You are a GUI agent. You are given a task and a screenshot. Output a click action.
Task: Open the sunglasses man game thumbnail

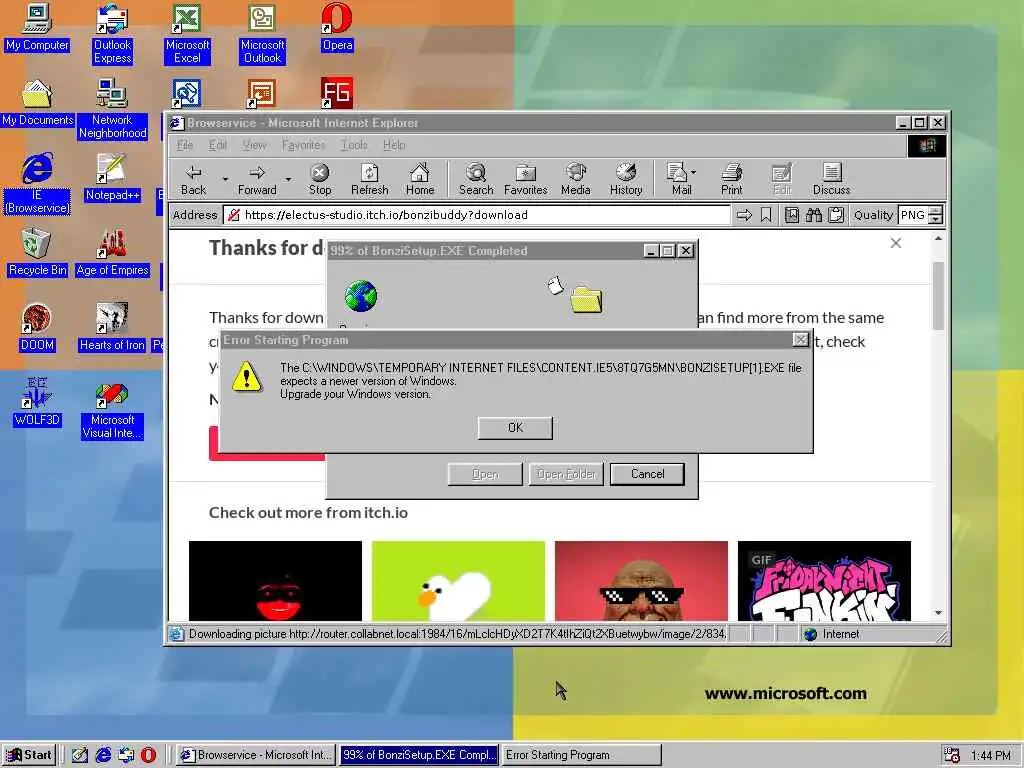coord(641,581)
